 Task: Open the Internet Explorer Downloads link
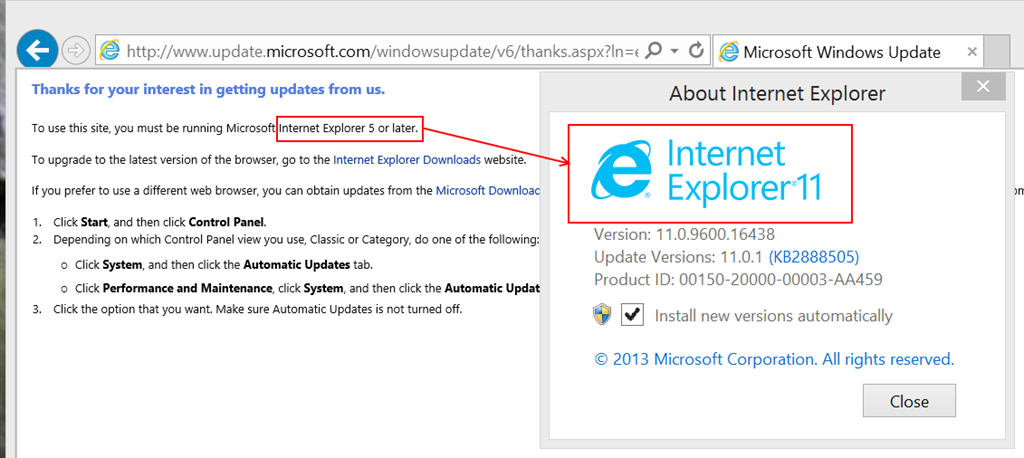tap(407, 159)
